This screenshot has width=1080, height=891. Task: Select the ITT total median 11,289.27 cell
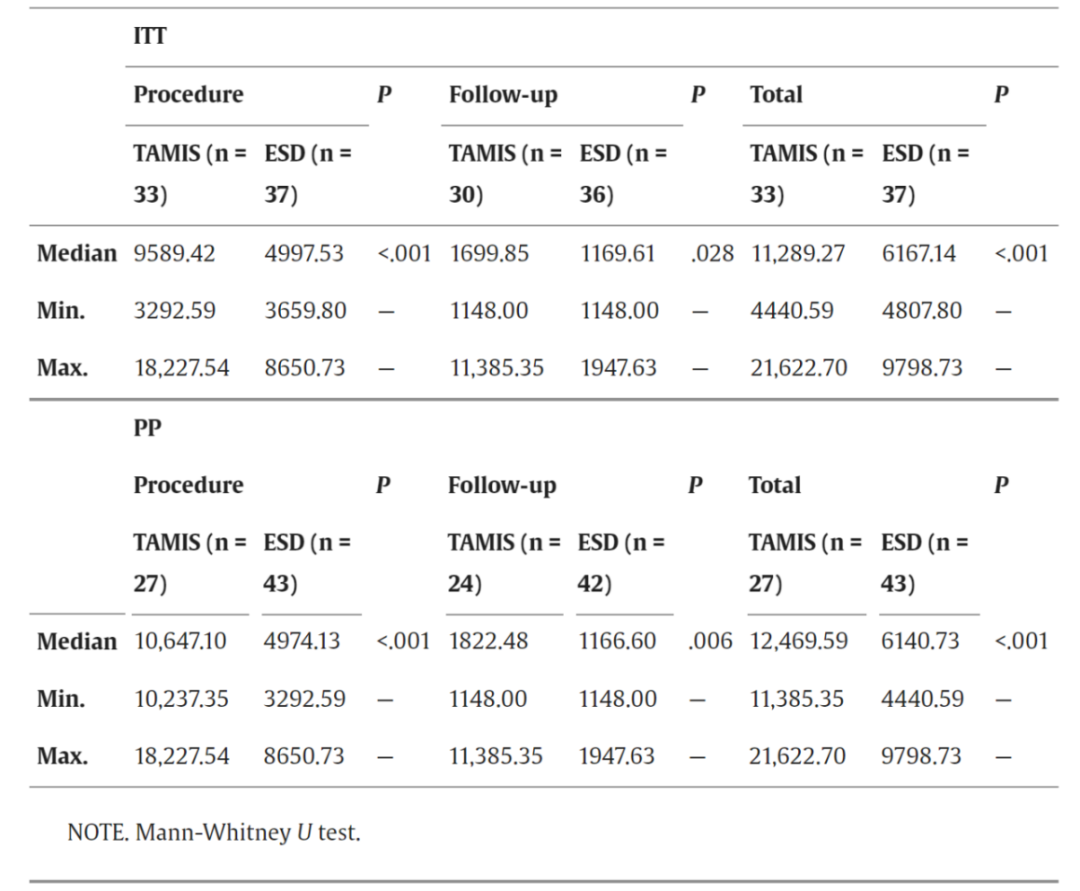click(x=798, y=254)
